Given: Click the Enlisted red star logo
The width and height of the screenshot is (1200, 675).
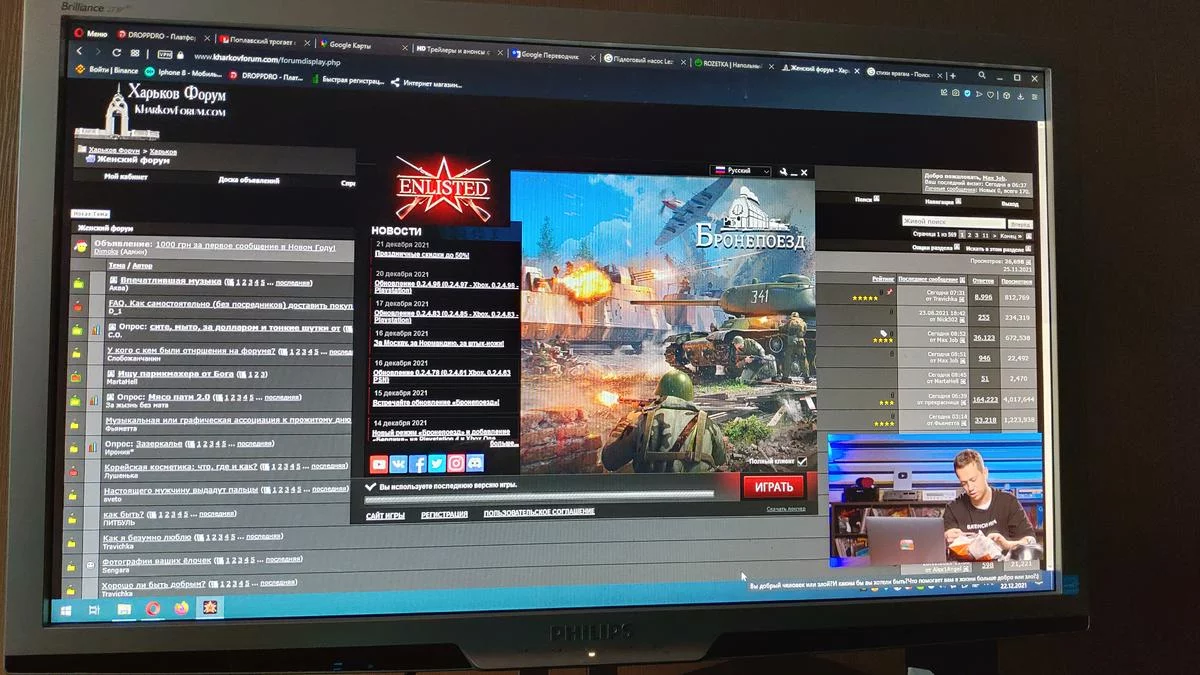Looking at the screenshot, I should pyautogui.click(x=442, y=187).
